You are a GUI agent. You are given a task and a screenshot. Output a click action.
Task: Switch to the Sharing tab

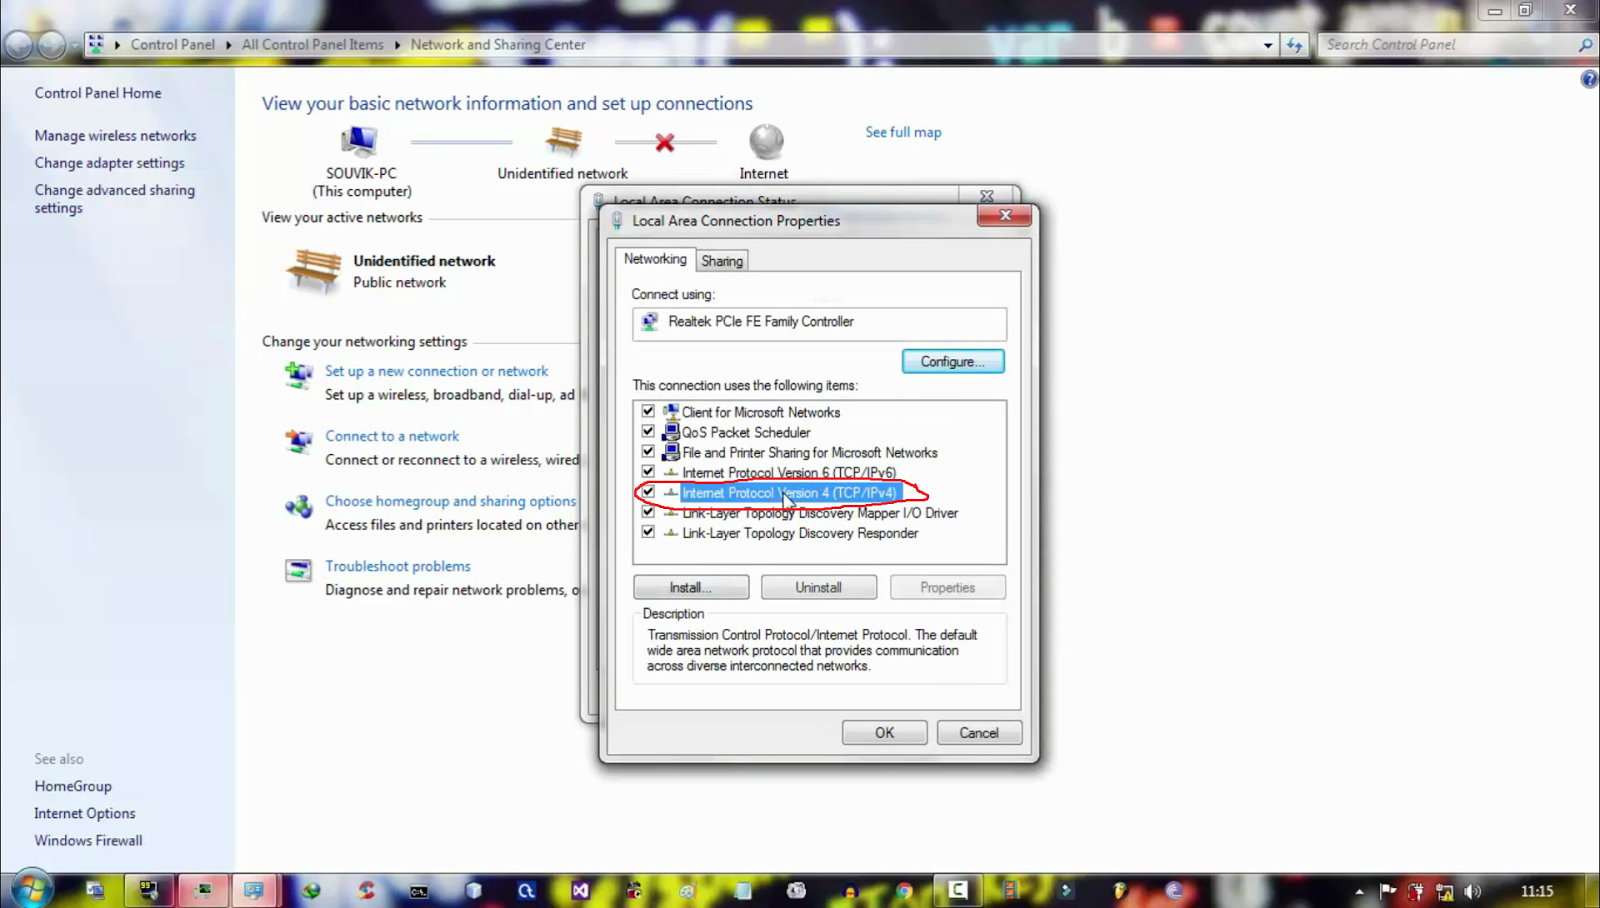721,260
